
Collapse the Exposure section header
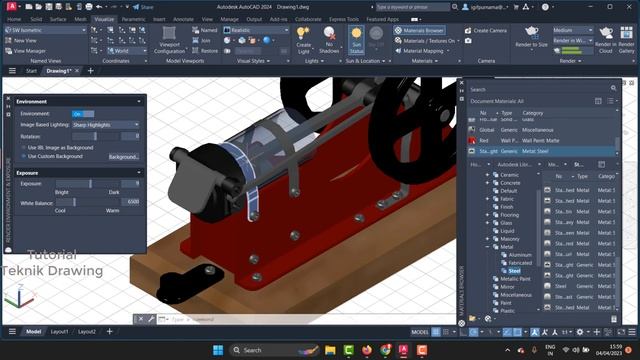(x=79, y=173)
